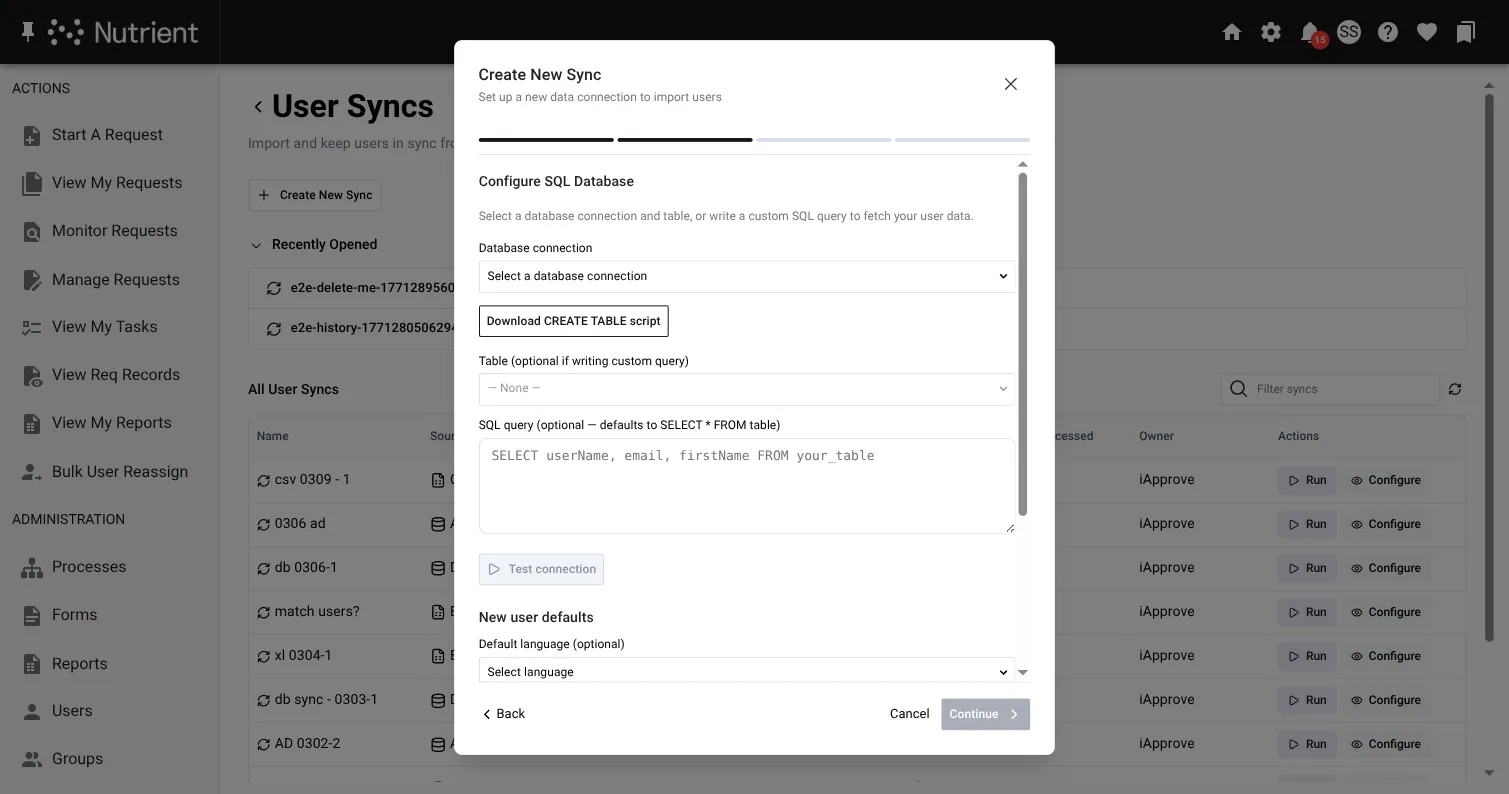Open Start A Request in sidebar

[107, 135]
